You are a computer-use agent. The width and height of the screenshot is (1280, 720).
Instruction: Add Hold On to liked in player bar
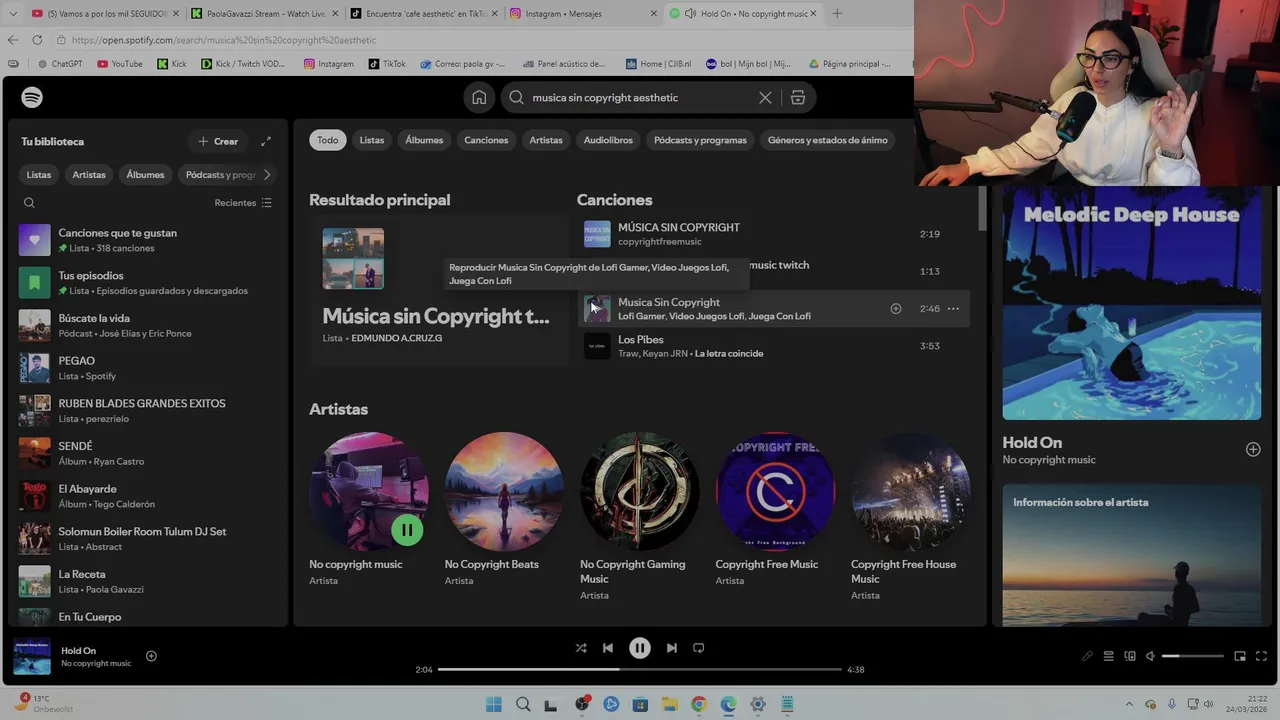(151, 656)
